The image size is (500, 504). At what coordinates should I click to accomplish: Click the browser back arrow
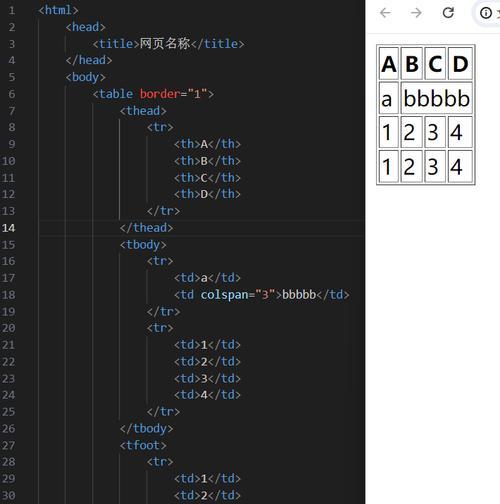tap(385, 13)
